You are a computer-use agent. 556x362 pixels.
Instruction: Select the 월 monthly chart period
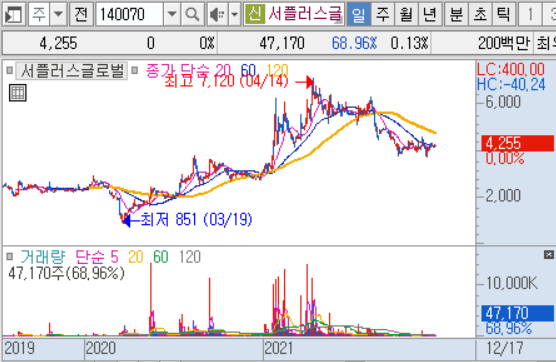point(406,14)
